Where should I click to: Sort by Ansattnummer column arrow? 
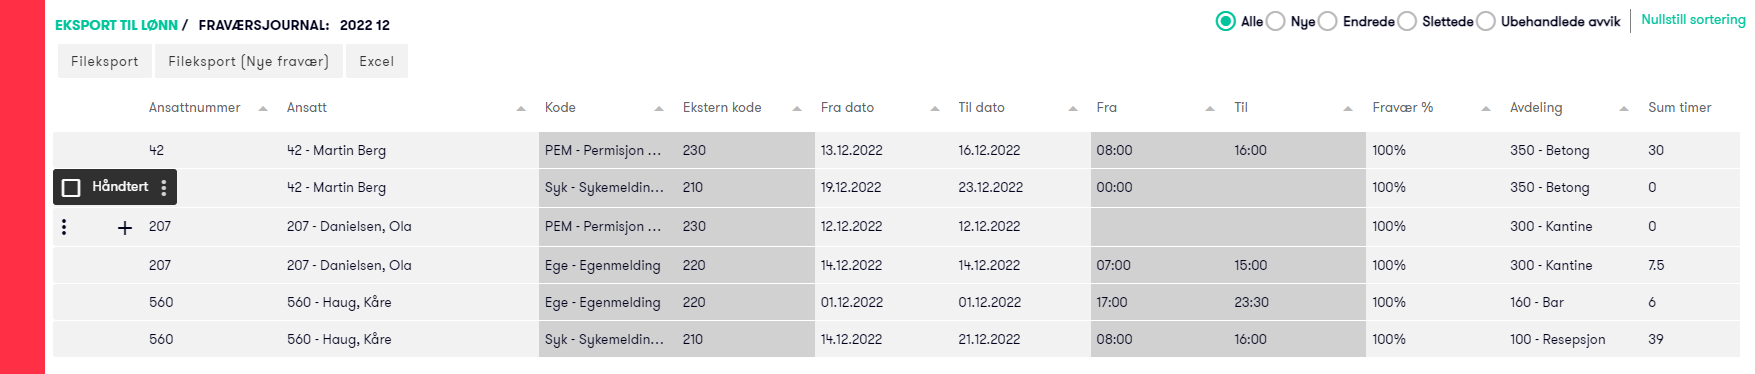(x=263, y=108)
